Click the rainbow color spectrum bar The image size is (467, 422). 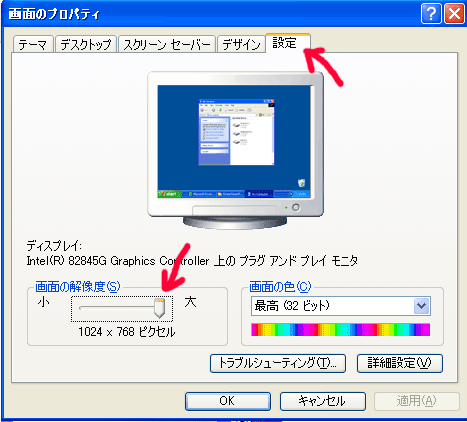point(341,329)
